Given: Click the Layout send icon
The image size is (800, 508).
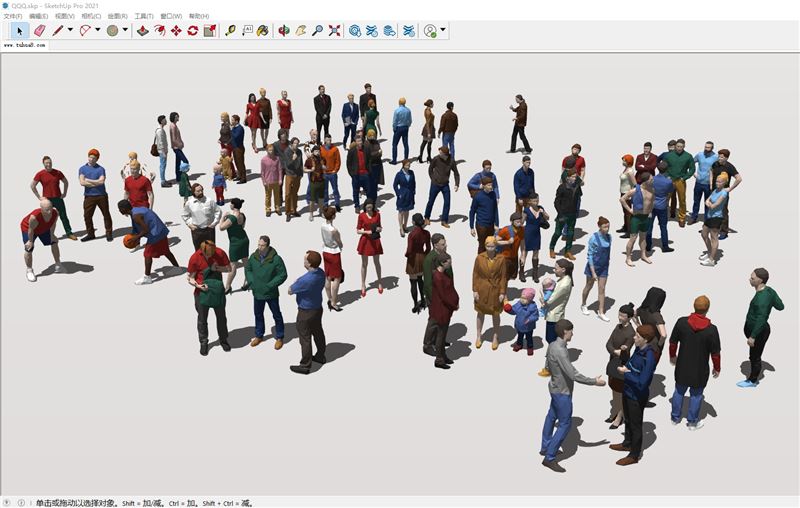Looking at the screenshot, I should tap(389, 31).
